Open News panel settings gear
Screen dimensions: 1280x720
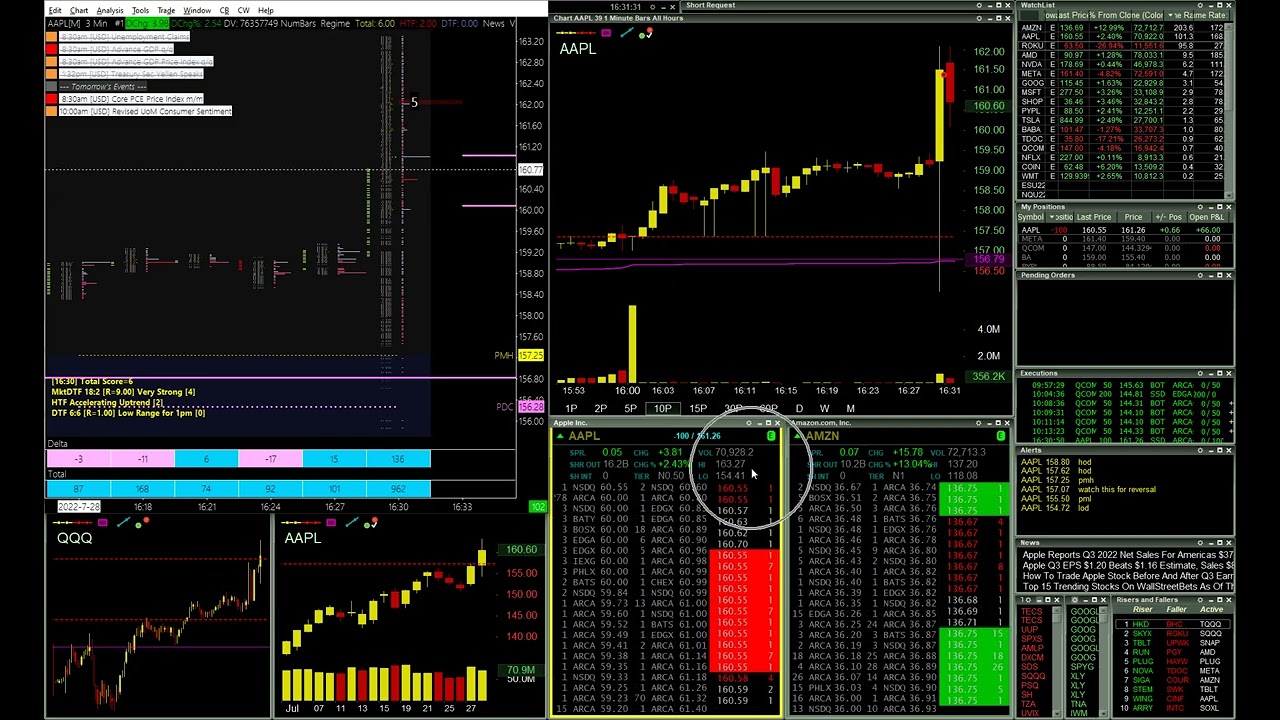pos(1200,543)
